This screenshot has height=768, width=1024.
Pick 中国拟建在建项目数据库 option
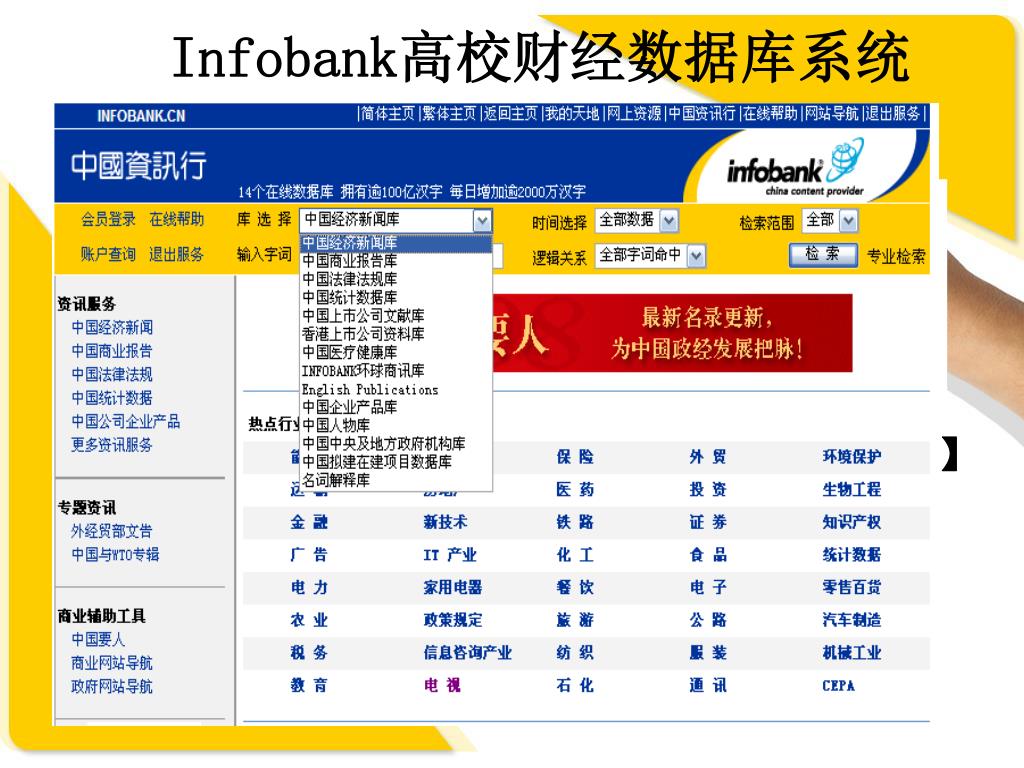(396, 462)
